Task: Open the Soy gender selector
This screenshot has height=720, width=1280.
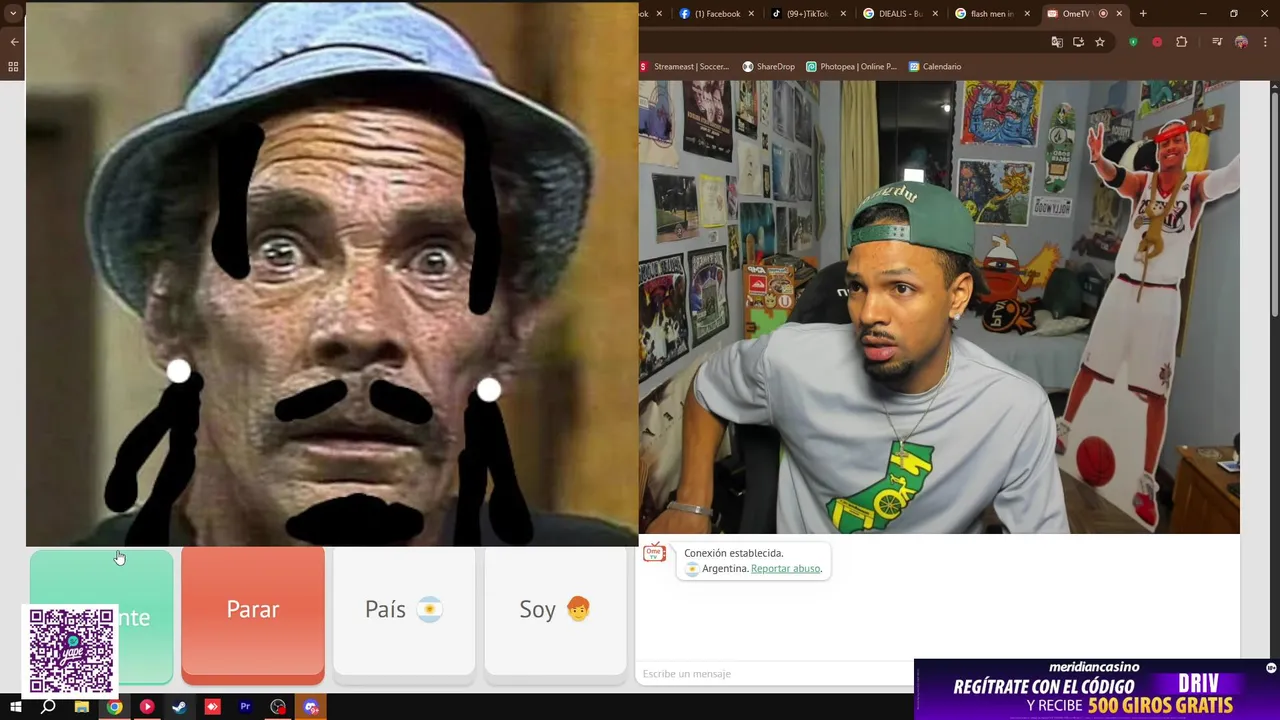Action: [555, 611]
